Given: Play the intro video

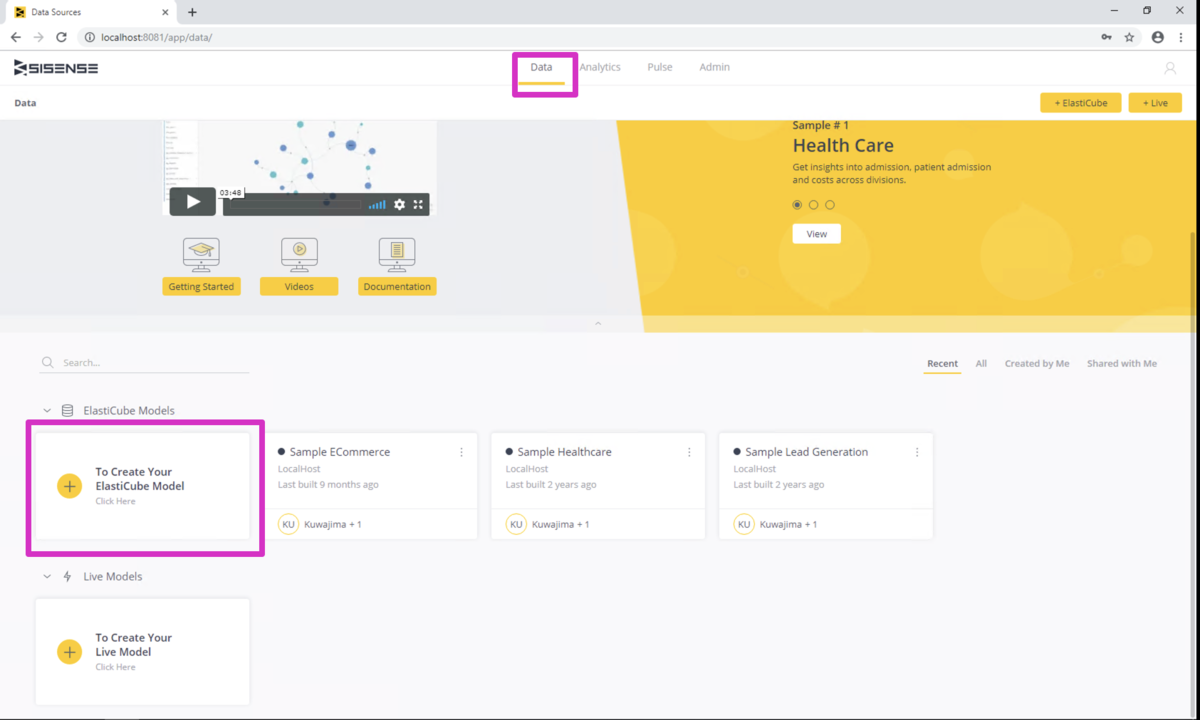Looking at the screenshot, I should [x=192, y=202].
